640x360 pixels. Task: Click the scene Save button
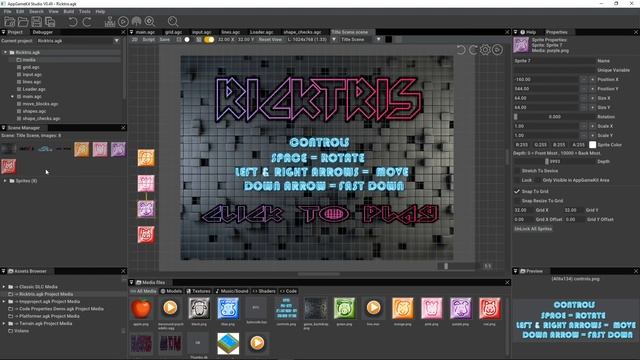(x=165, y=40)
